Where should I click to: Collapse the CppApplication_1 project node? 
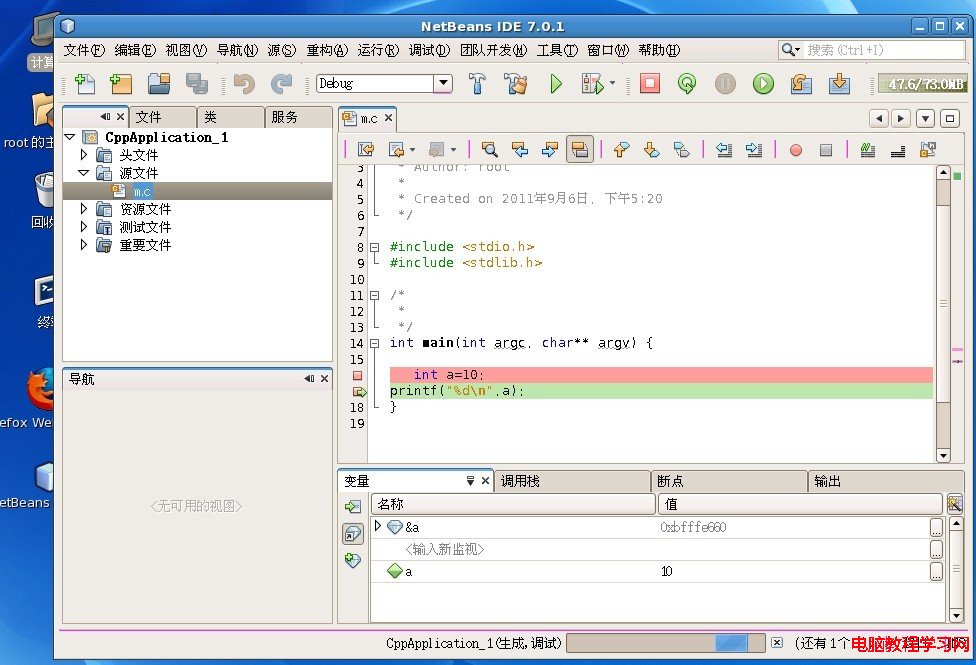point(70,136)
